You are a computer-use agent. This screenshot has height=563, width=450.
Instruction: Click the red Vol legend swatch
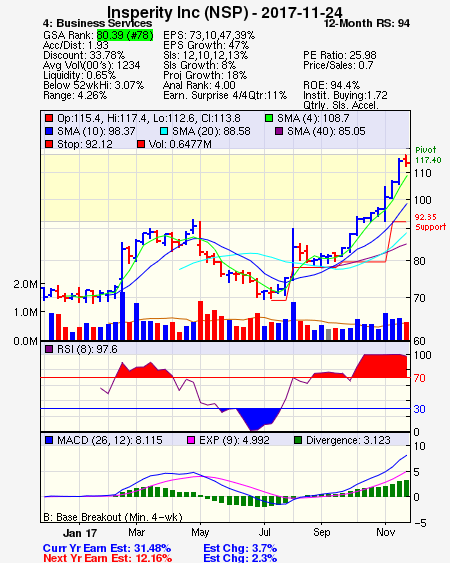[141, 144]
